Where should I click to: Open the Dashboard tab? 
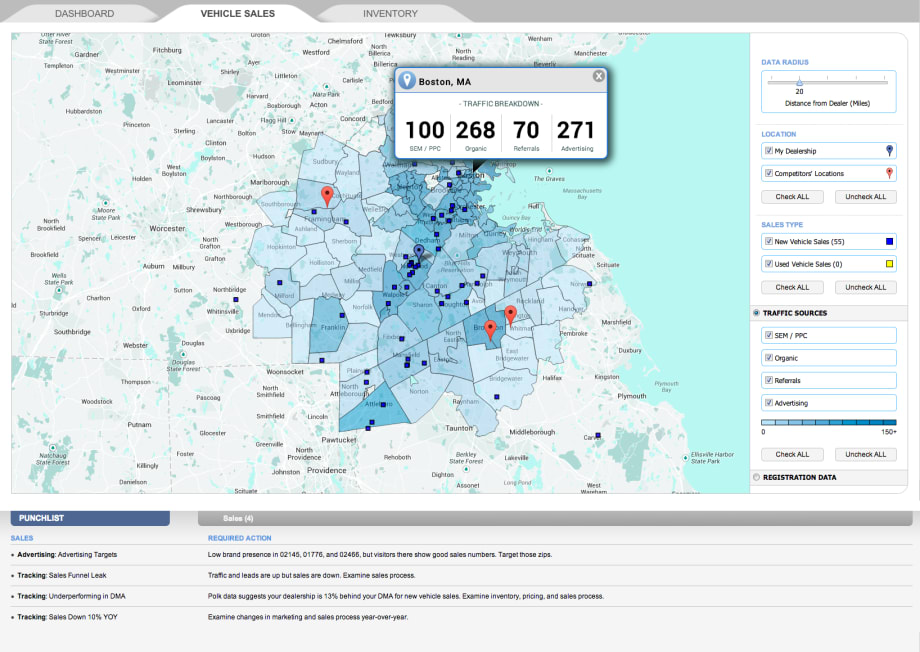[84, 14]
